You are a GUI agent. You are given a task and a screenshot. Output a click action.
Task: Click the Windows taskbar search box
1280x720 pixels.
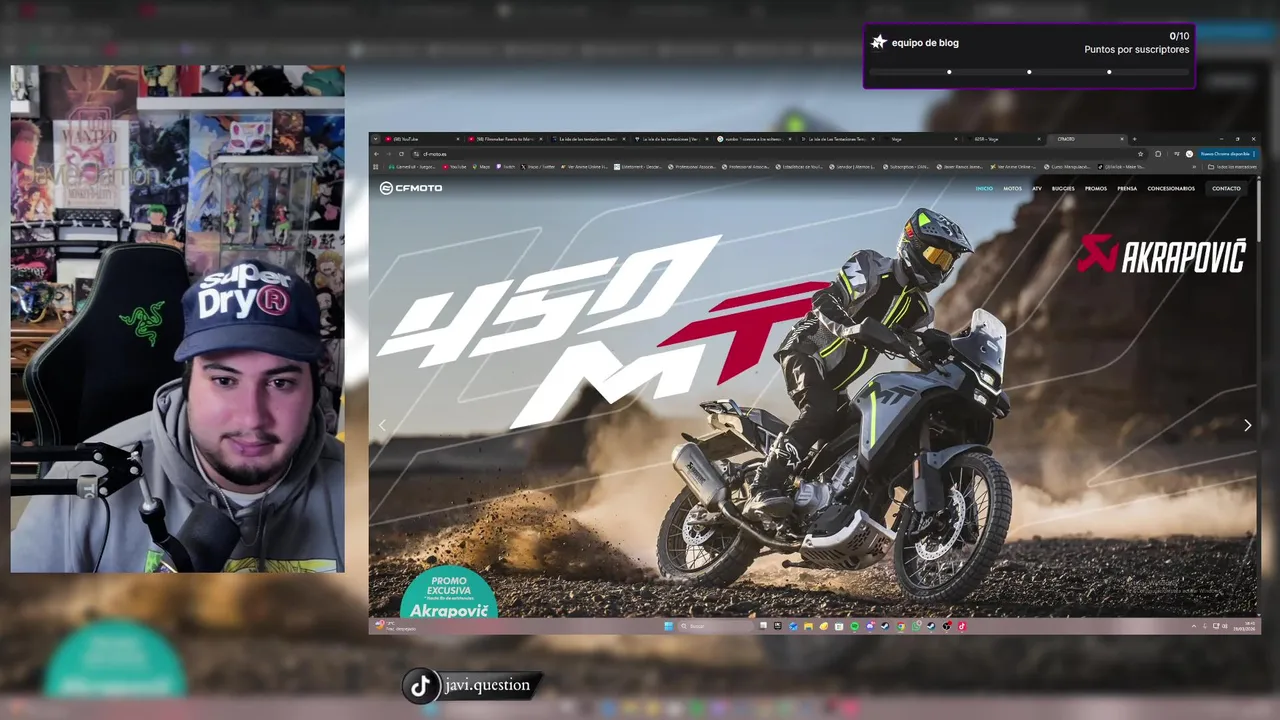pyautogui.click(x=716, y=626)
